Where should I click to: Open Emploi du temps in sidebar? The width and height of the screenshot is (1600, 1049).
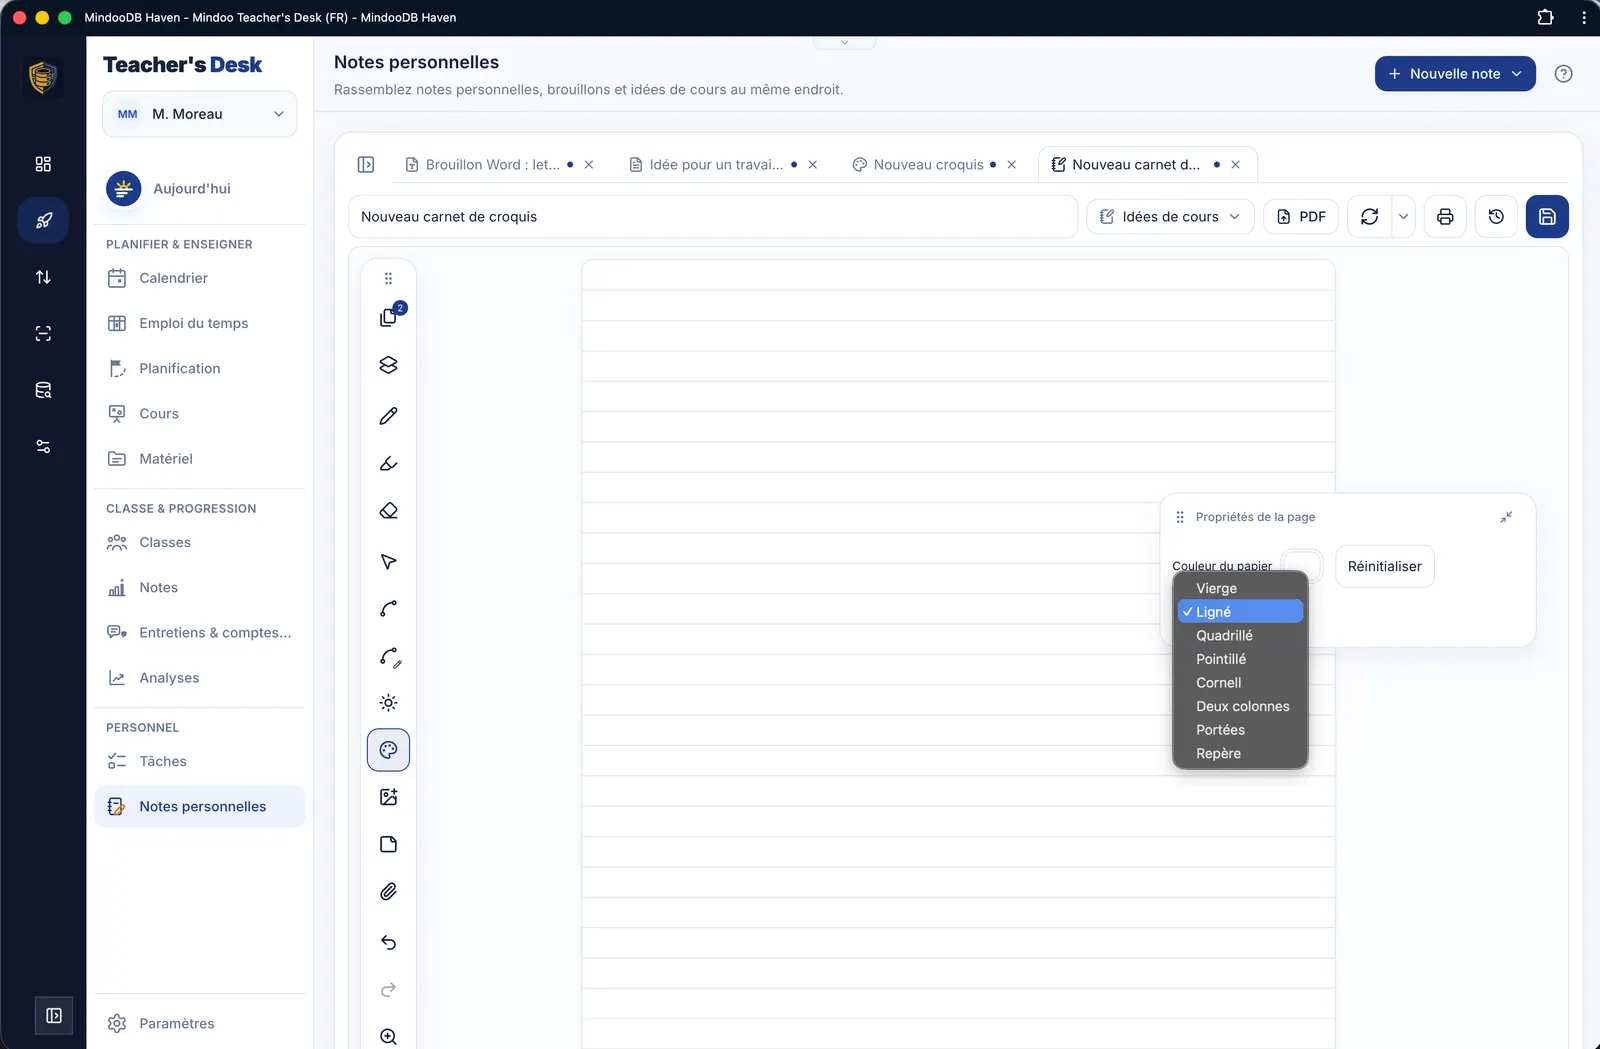click(x=200, y=323)
